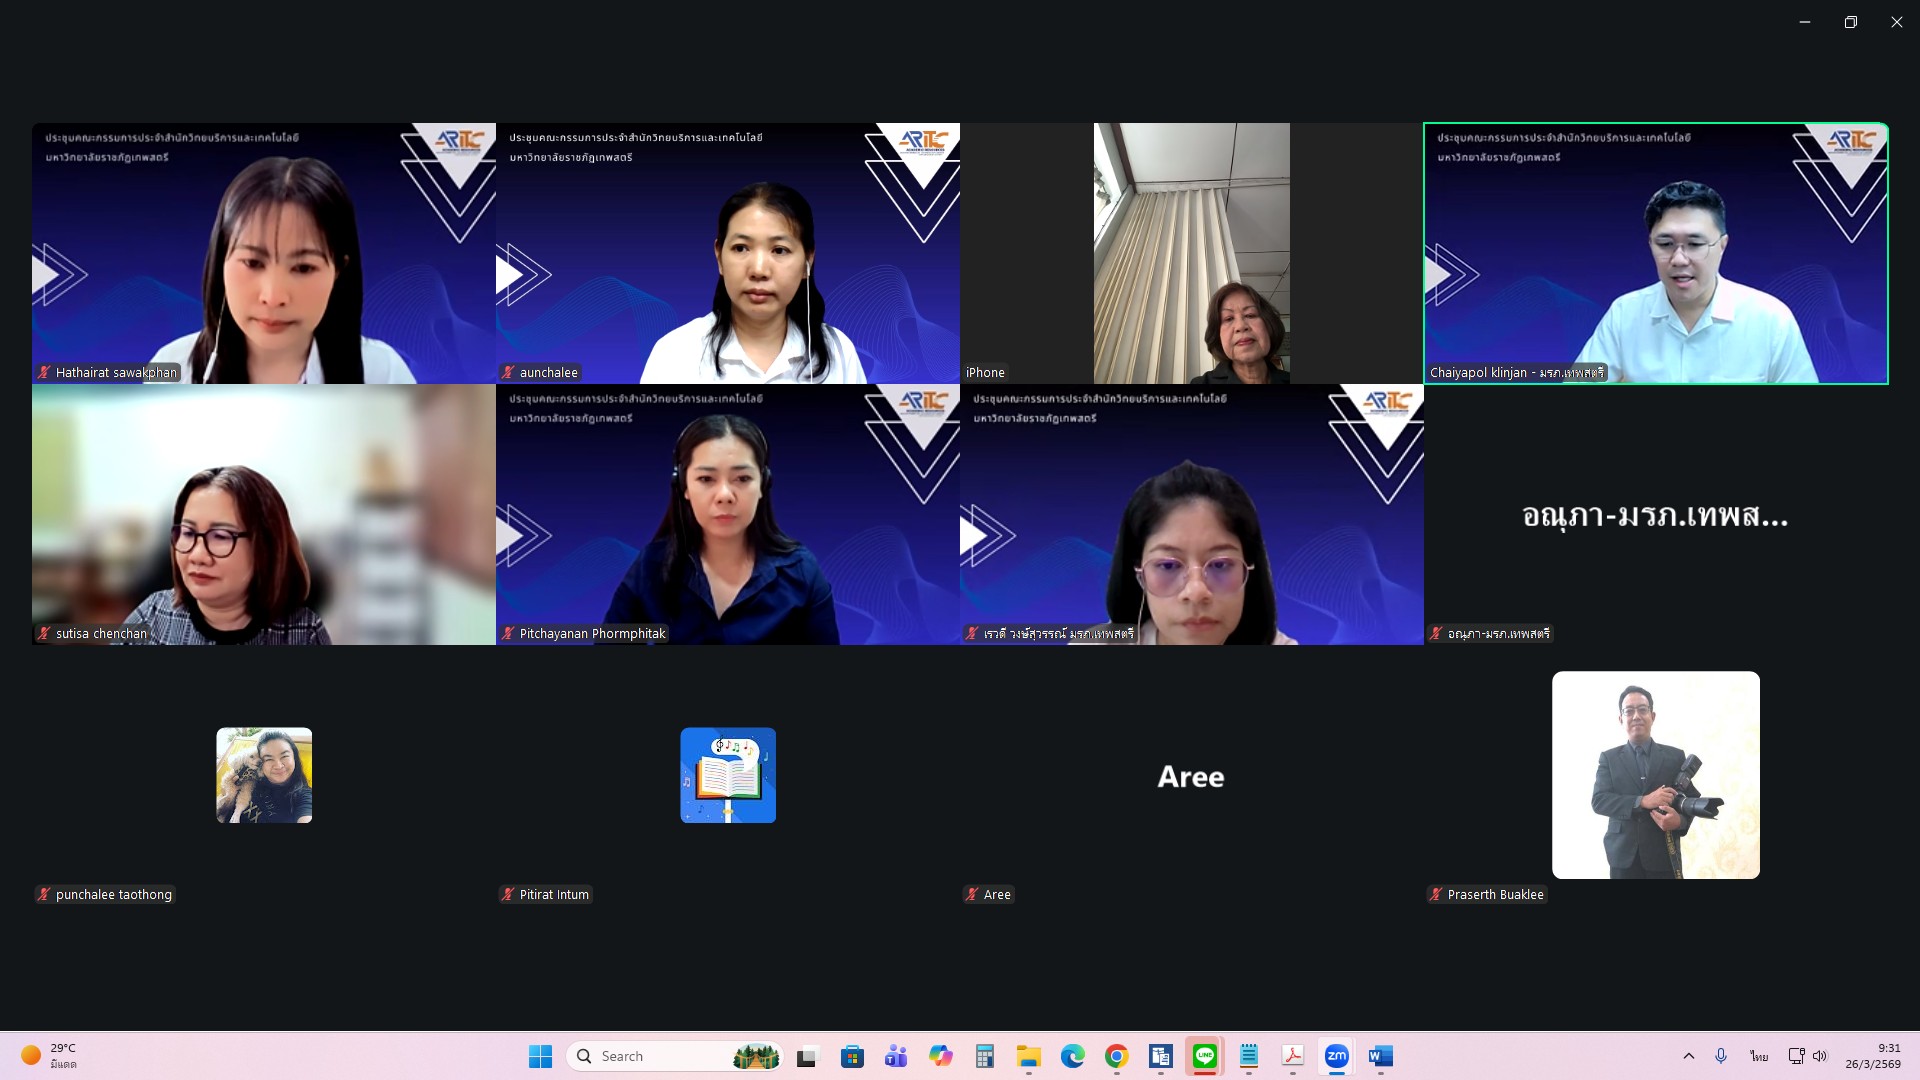Open File Explorer from the taskbar

[1028, 1056]
